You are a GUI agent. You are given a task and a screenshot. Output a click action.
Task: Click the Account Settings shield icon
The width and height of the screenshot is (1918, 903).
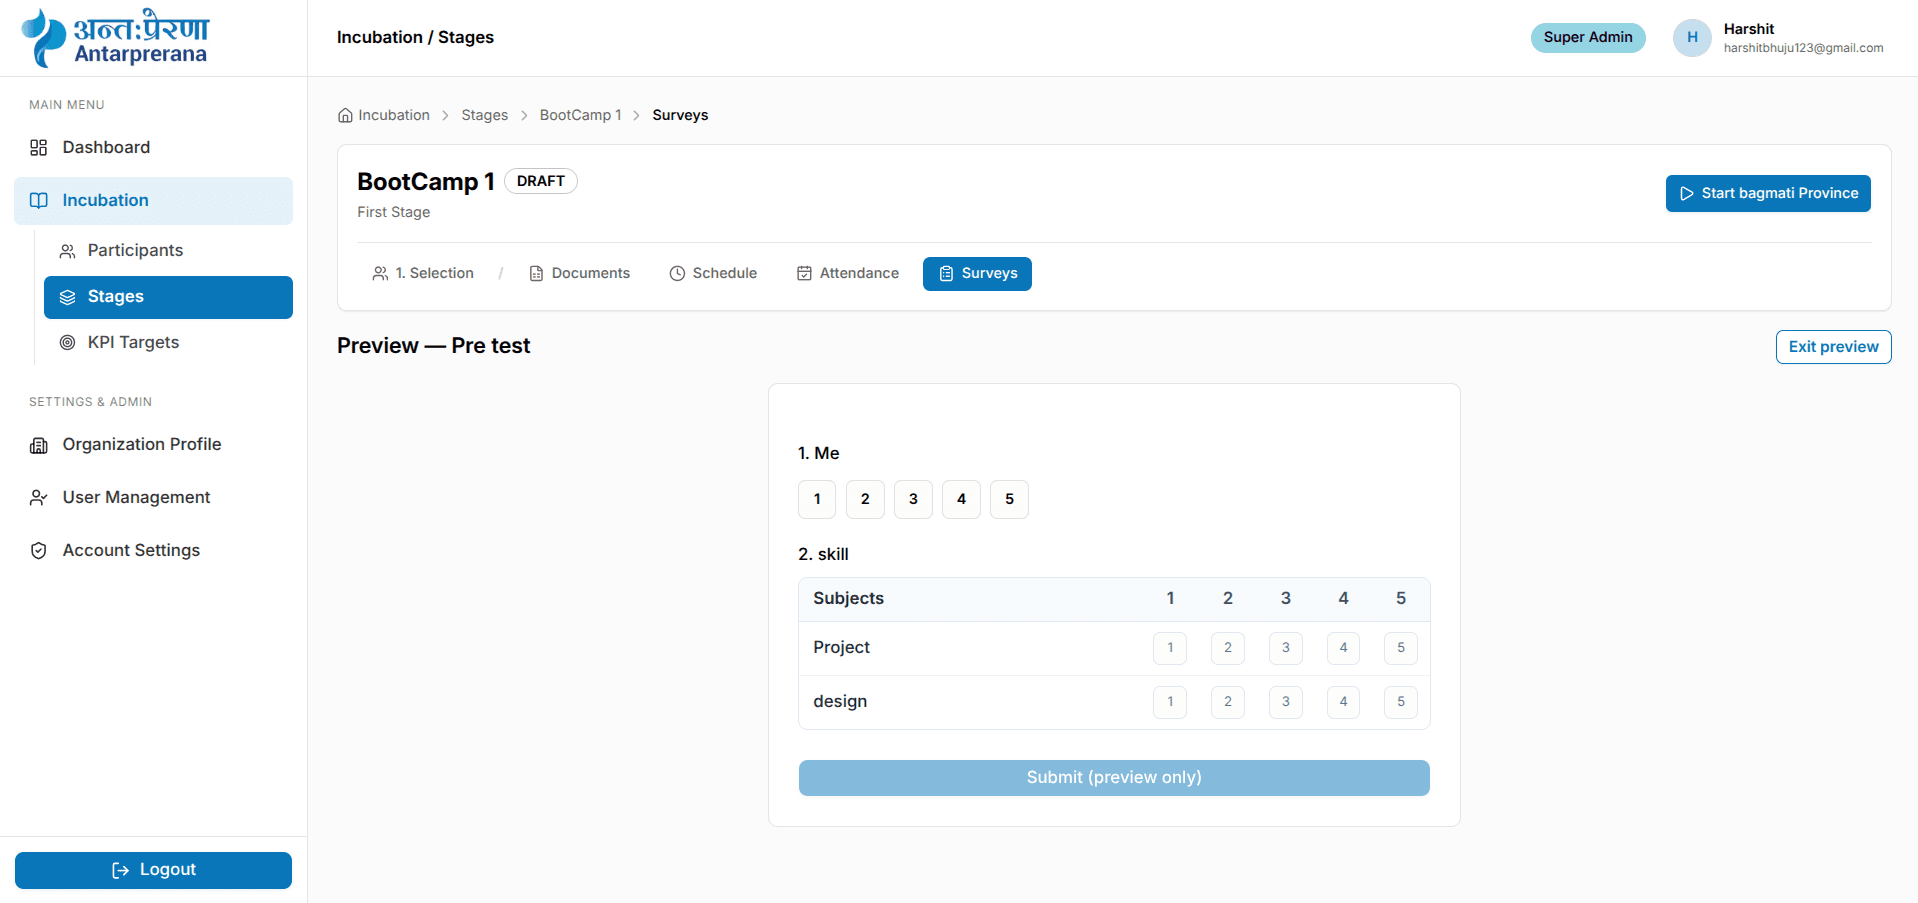(39, 551)
